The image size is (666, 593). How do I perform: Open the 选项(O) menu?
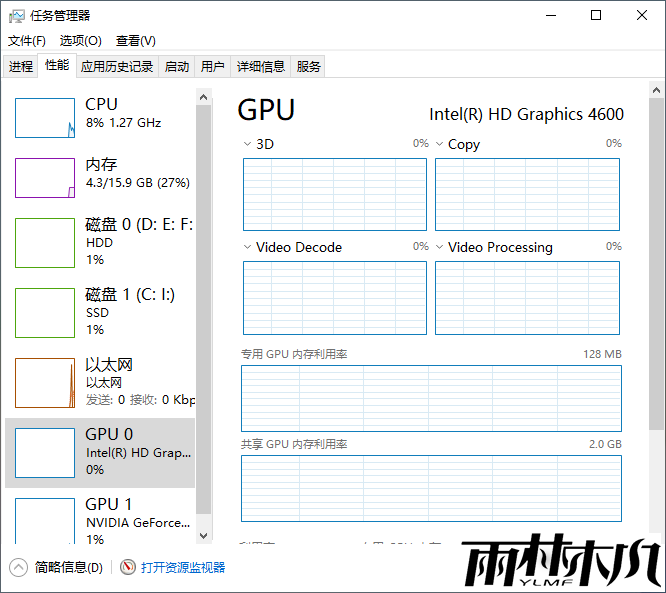(x=80, y=41)
